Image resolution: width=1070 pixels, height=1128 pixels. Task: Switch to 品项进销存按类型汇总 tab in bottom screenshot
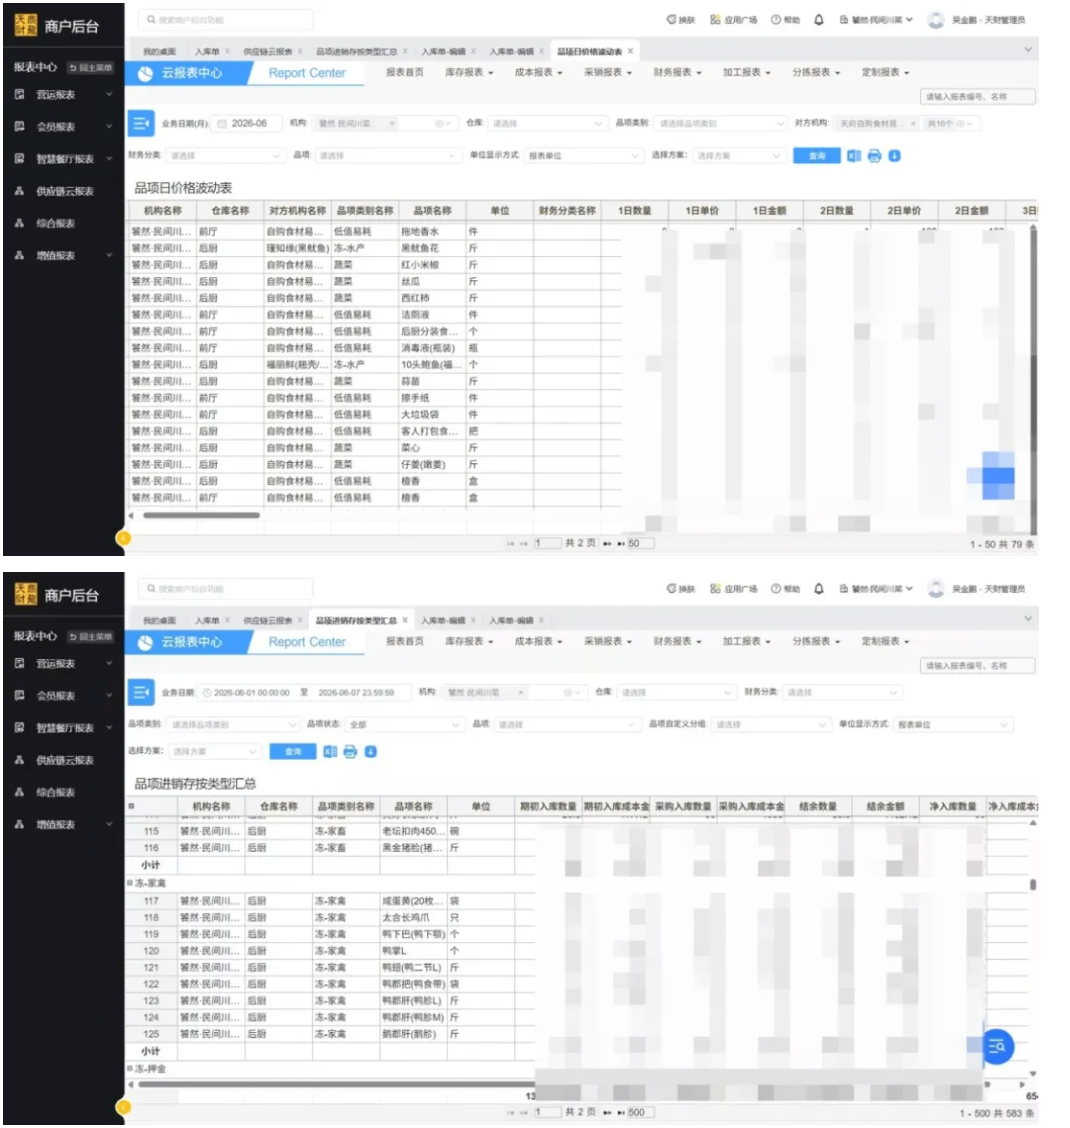pos(356,620)
